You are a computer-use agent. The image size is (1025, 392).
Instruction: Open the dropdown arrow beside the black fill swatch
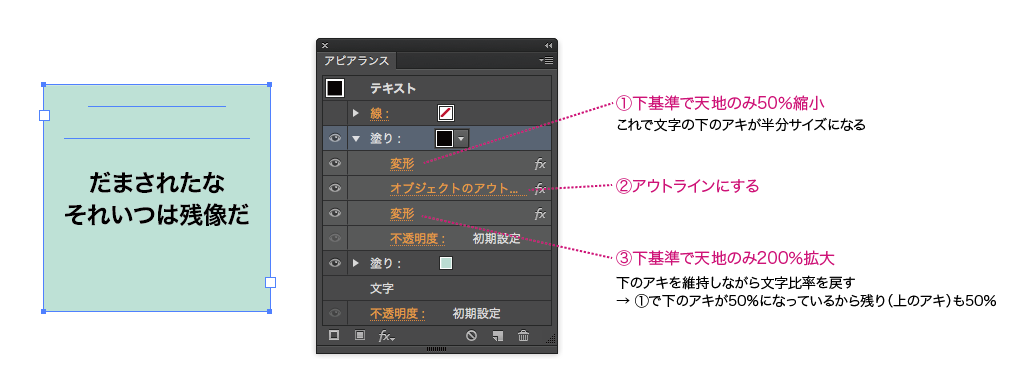[x=462, y=138]
